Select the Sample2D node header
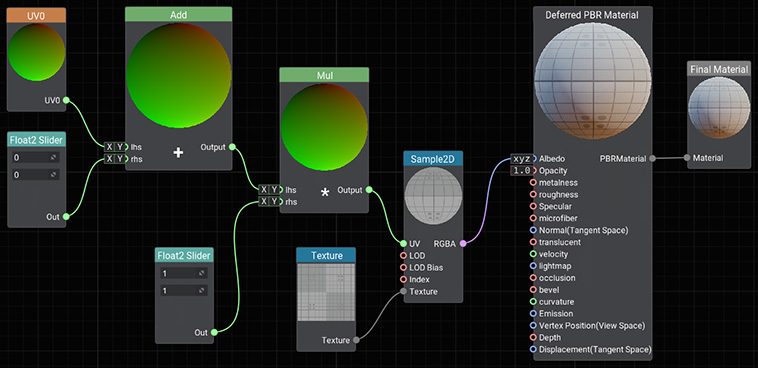 tap(433, 159)
